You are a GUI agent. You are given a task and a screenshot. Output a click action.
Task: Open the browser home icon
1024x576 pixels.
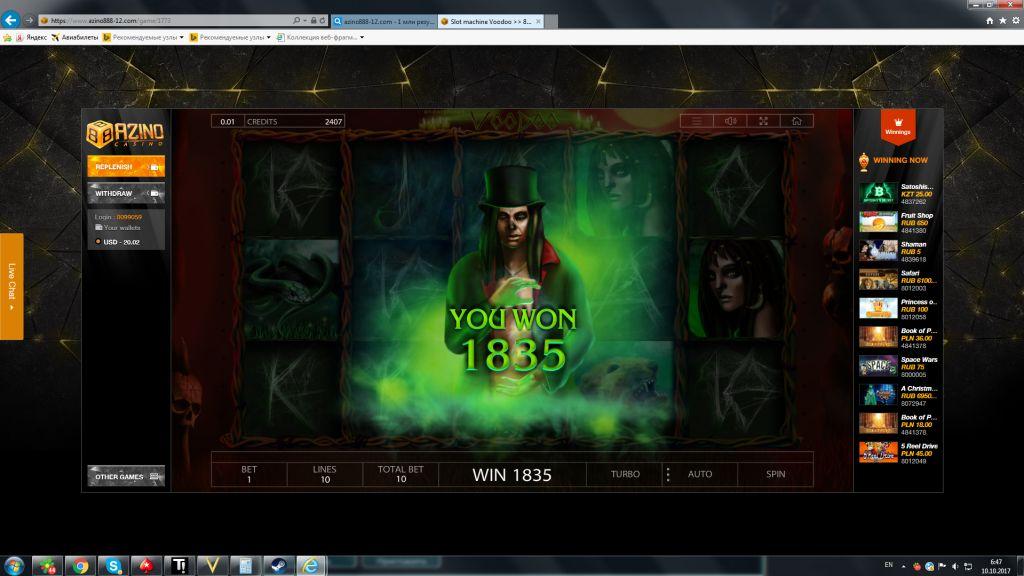(989, 21)
